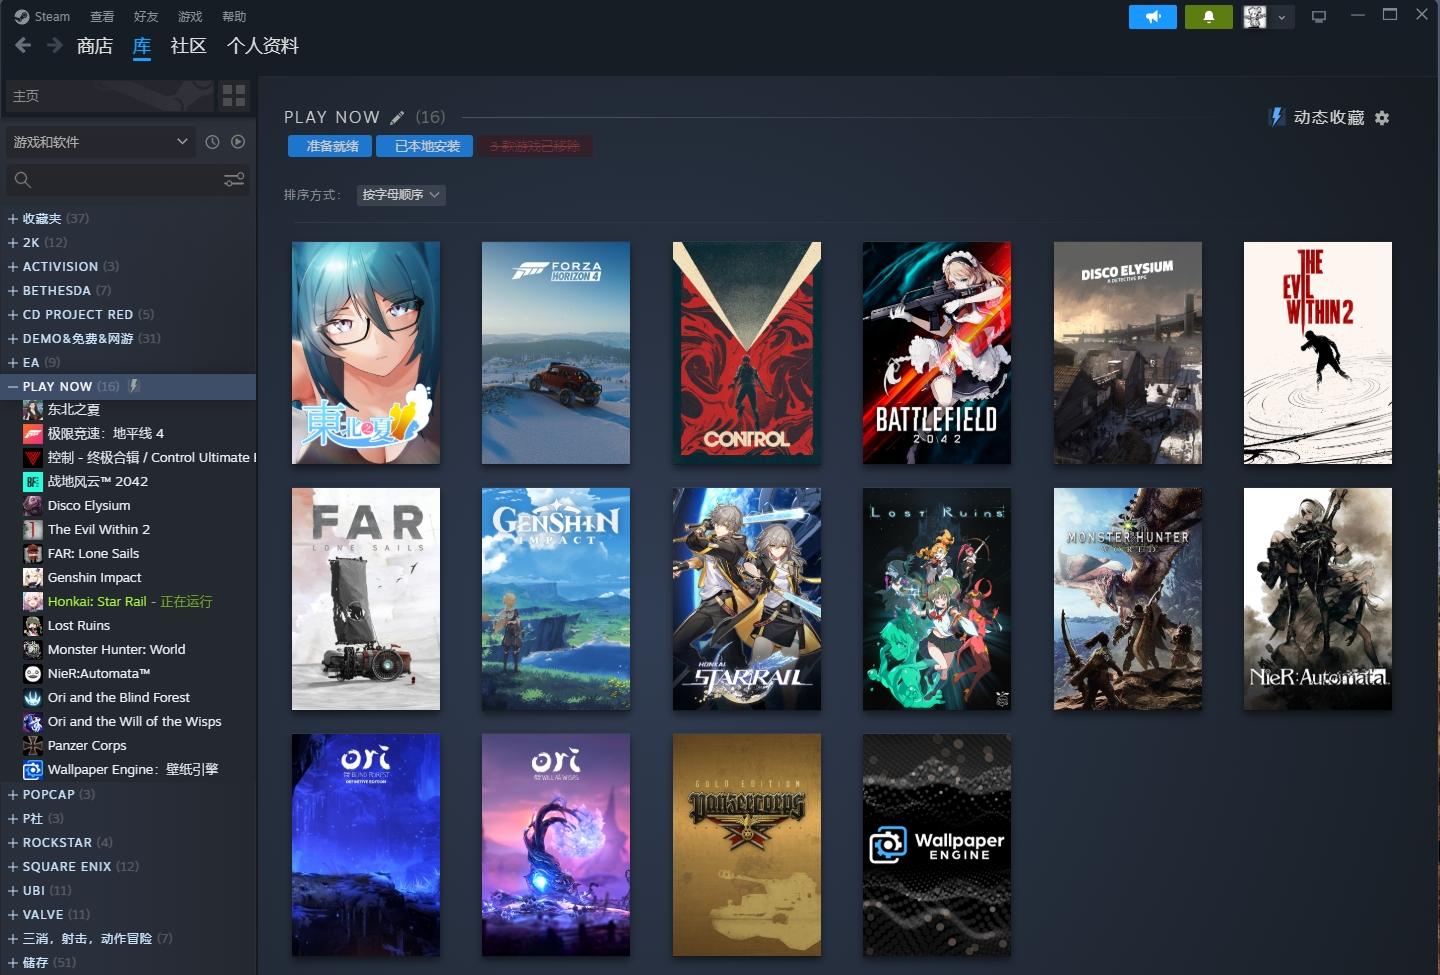The height and width of the screenshot is (975, 1440).
Task: Open the 游戏 menu
Action: pyautogui.click(x=190, y=16)
